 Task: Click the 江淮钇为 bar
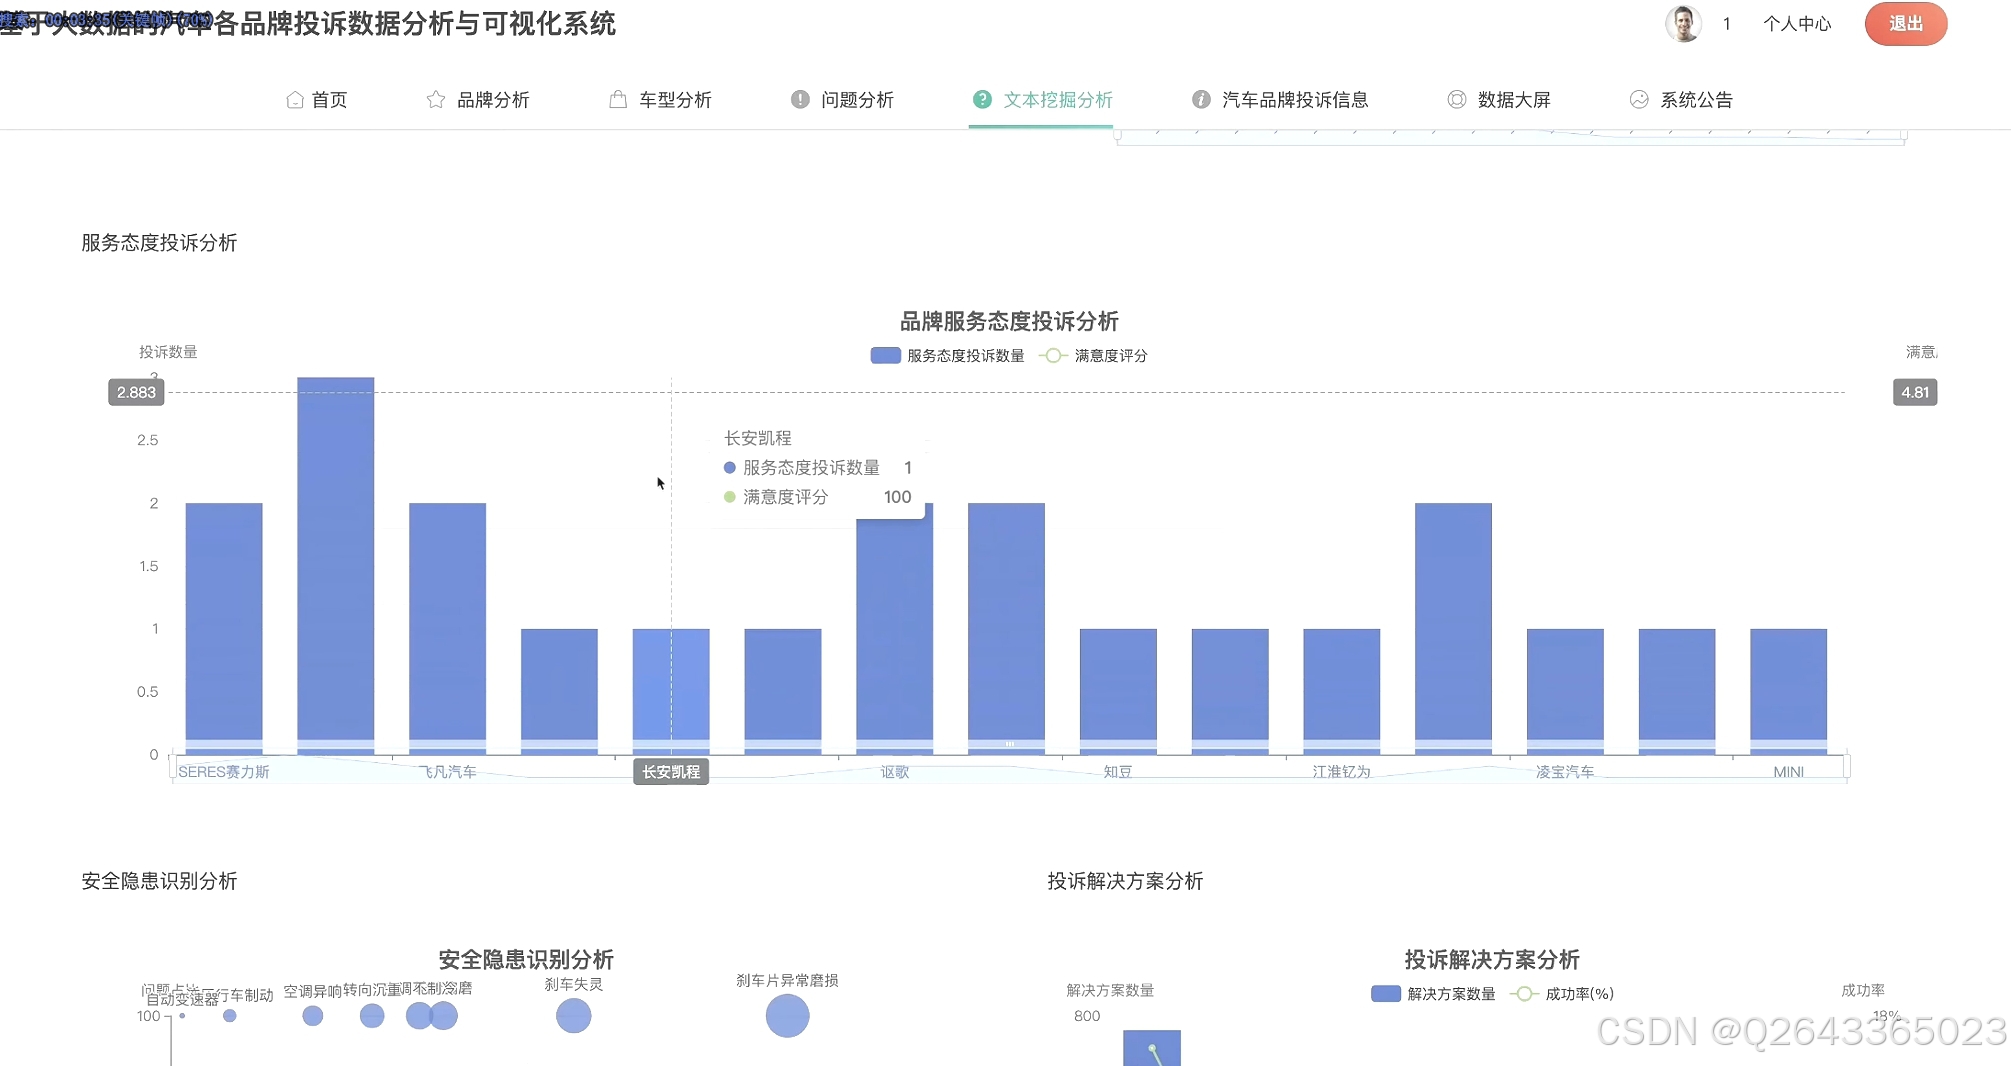[1342, 691]
